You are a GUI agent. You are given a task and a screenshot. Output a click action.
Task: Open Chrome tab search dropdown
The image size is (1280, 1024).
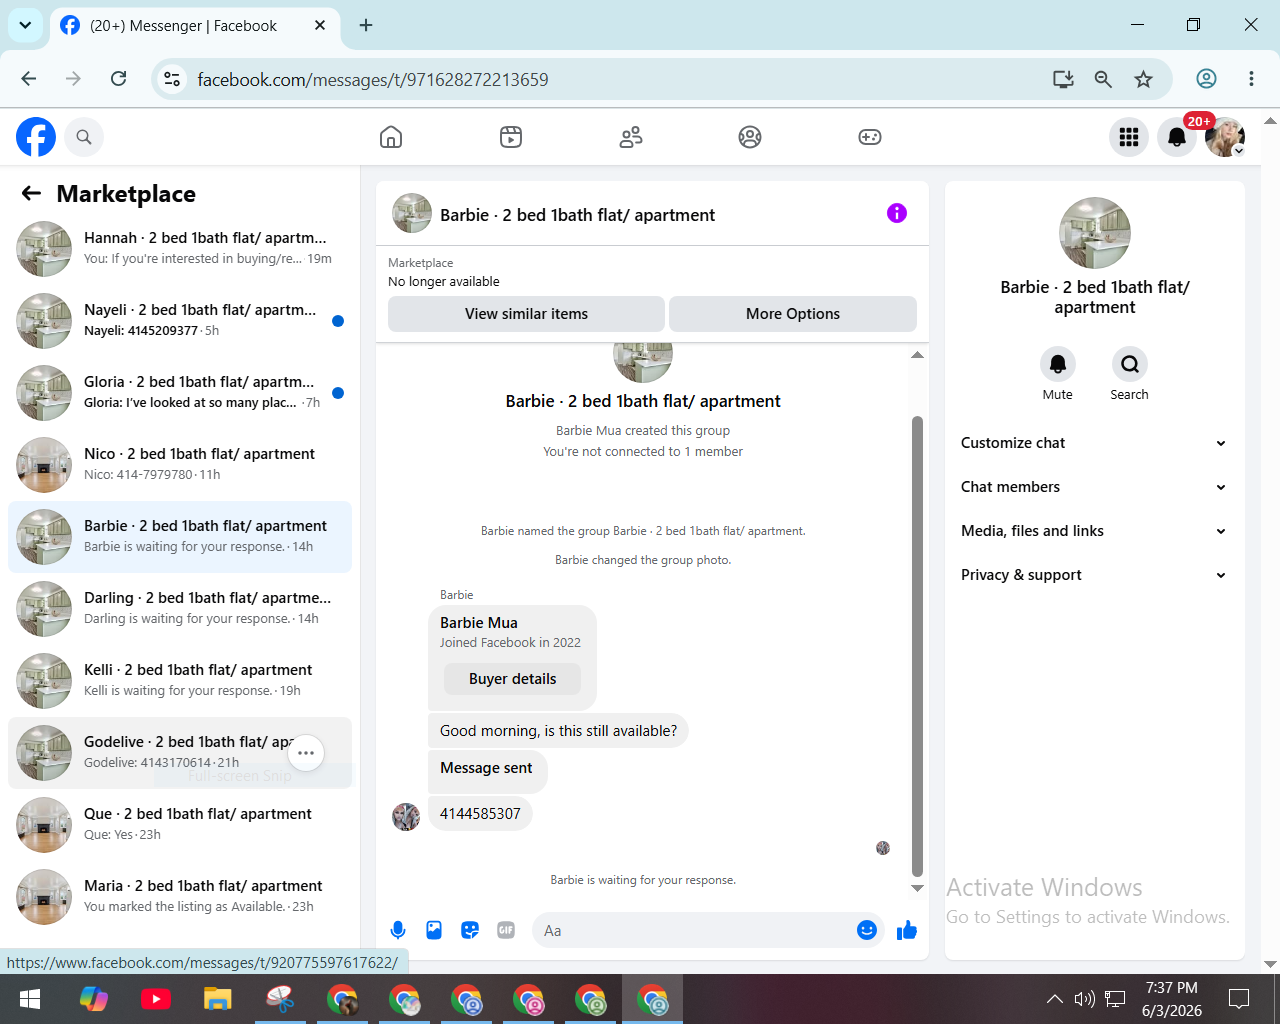coord(25,25)
